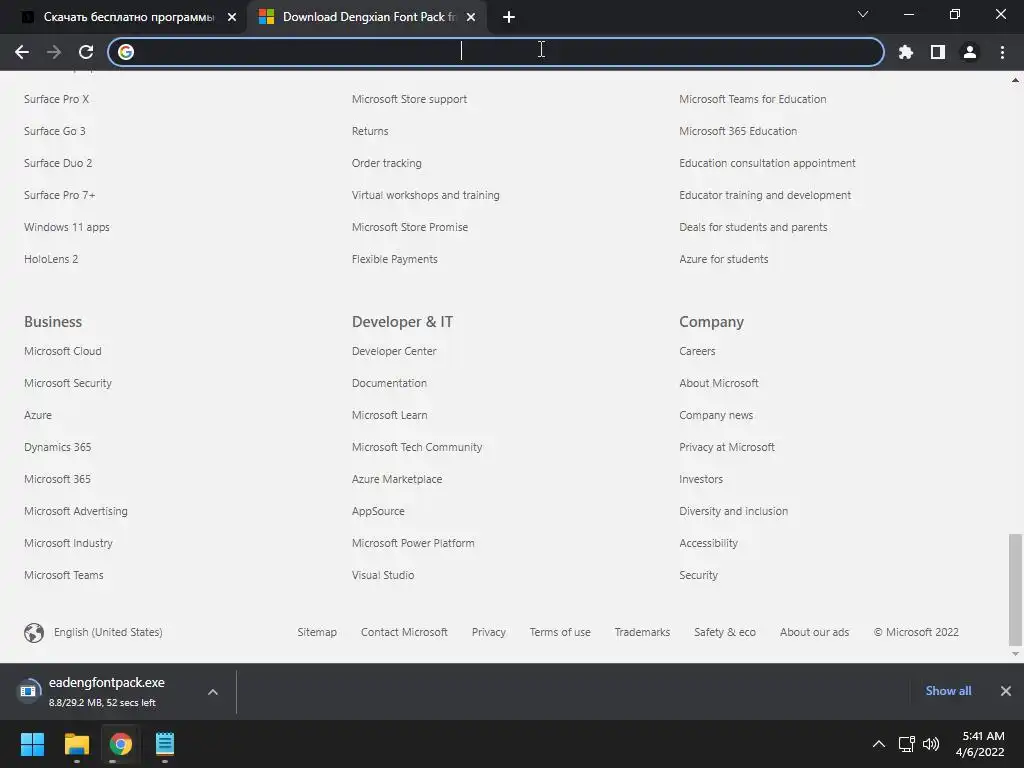Click the page vertical scrollbar thumb
1024x768 pixels.
click(x=1015, y=589)
